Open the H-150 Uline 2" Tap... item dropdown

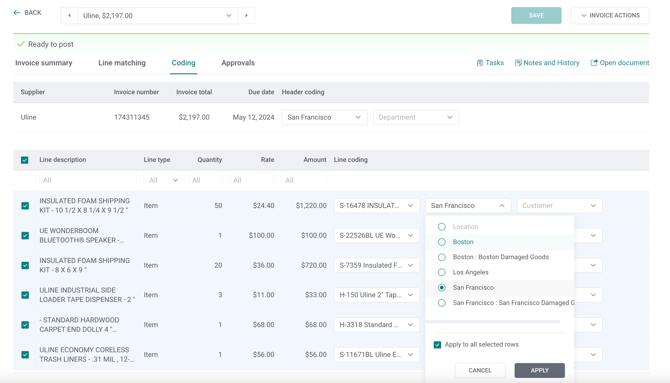point(376,295)
